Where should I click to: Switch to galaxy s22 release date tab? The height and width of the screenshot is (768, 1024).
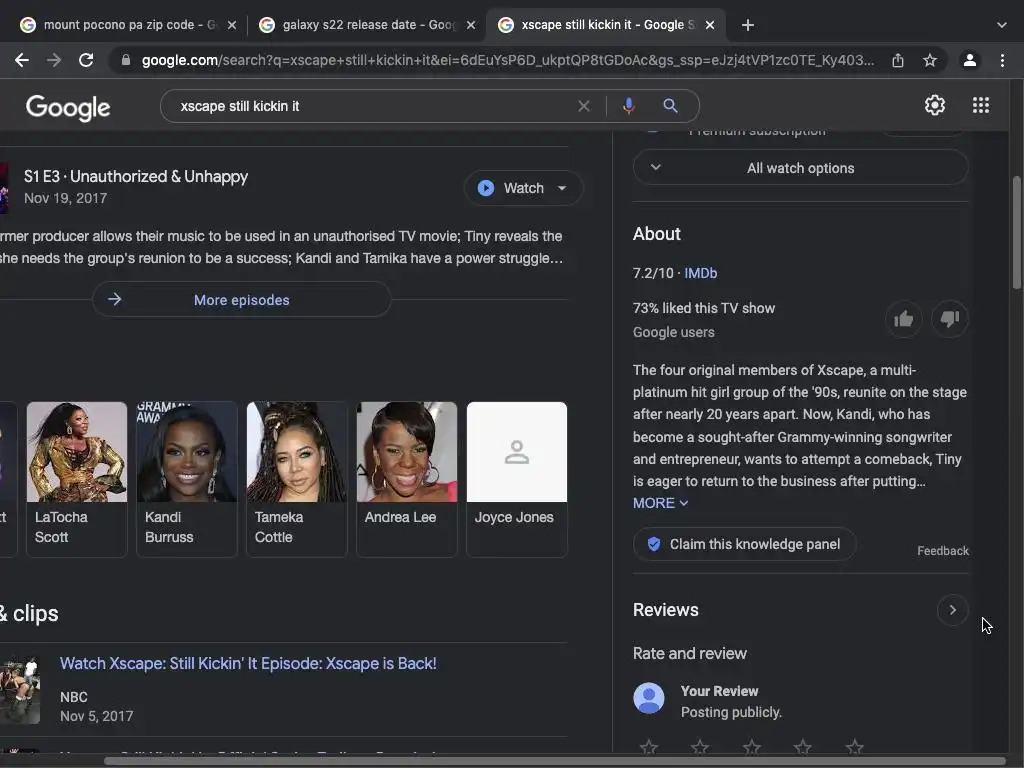(367, 25)
